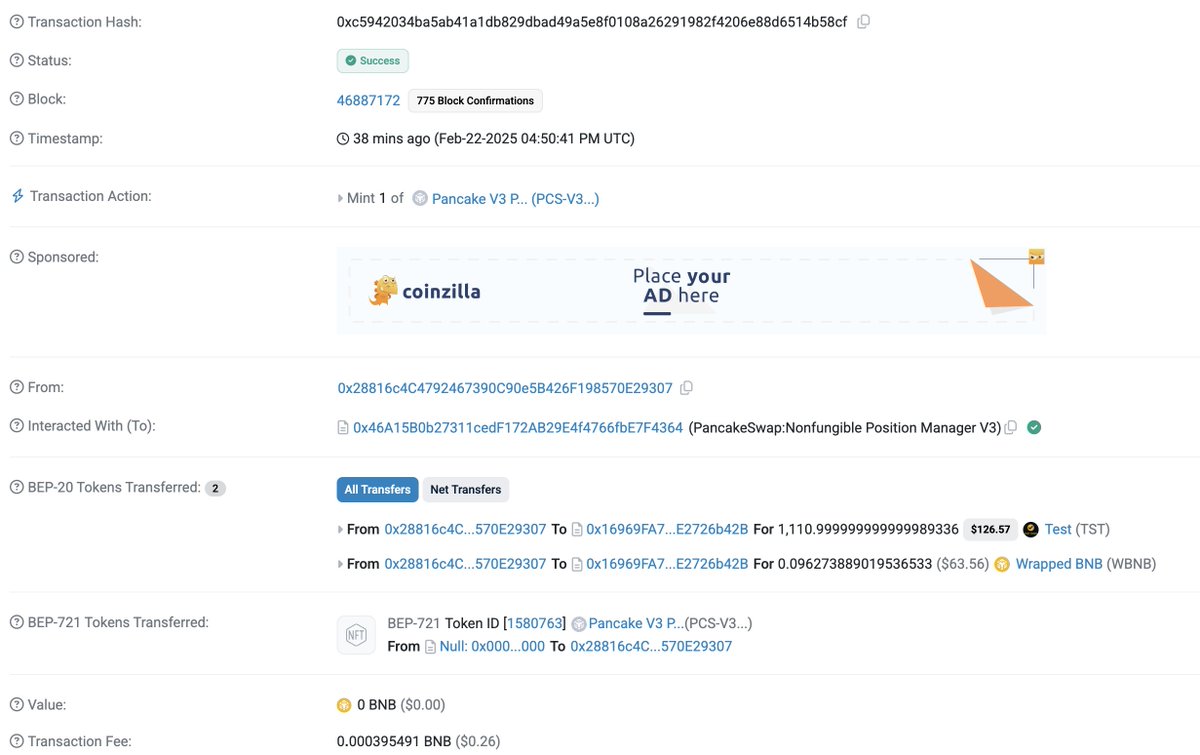1200x755 pixels.
Task: Click help icon beside Status label
Action: [x=16, y=61]
